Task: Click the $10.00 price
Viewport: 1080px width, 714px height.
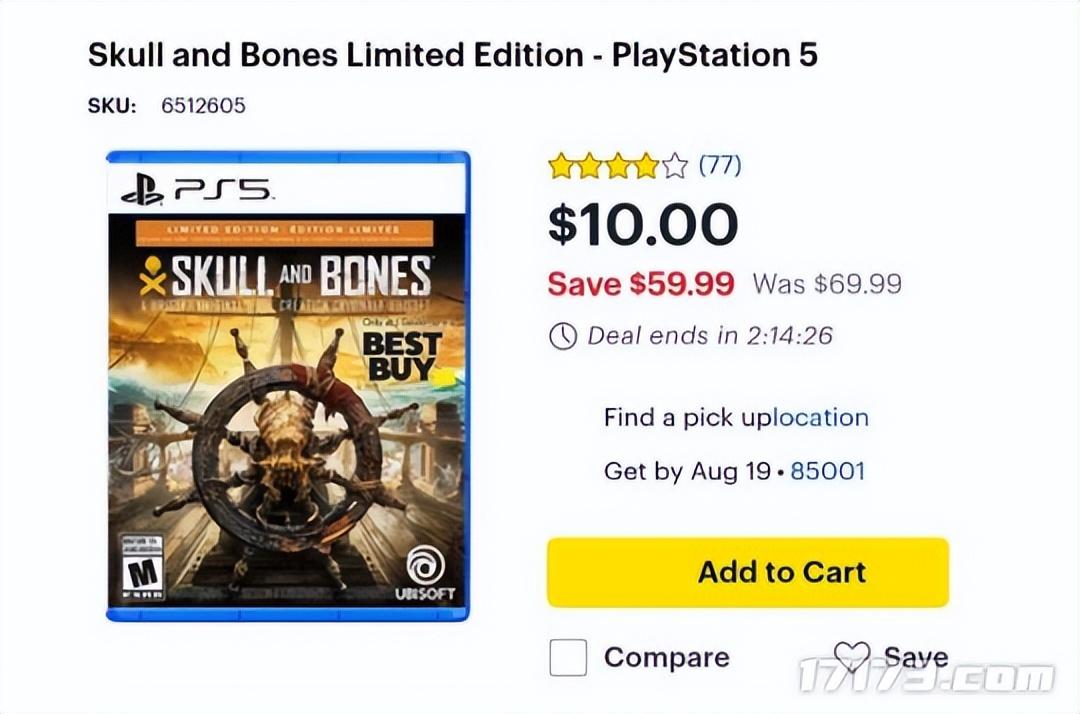Action: click(642, 223)
